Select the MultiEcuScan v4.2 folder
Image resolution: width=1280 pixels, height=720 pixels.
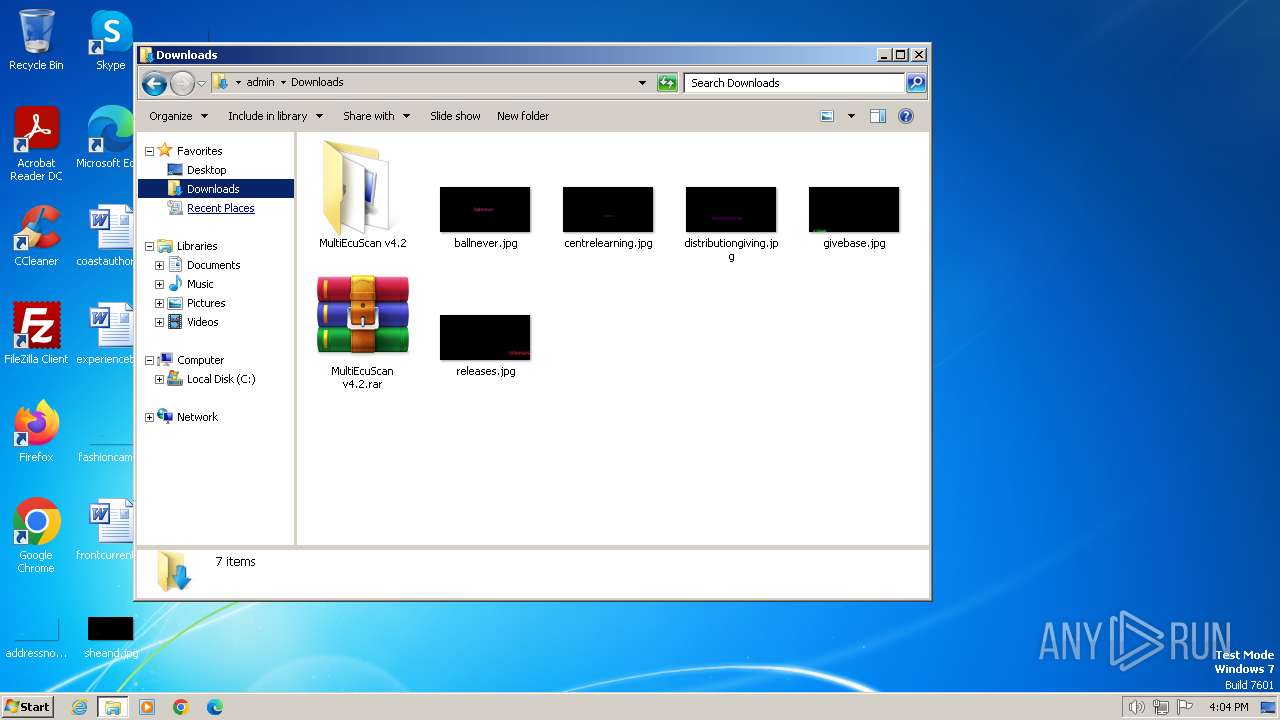point(362,195)
